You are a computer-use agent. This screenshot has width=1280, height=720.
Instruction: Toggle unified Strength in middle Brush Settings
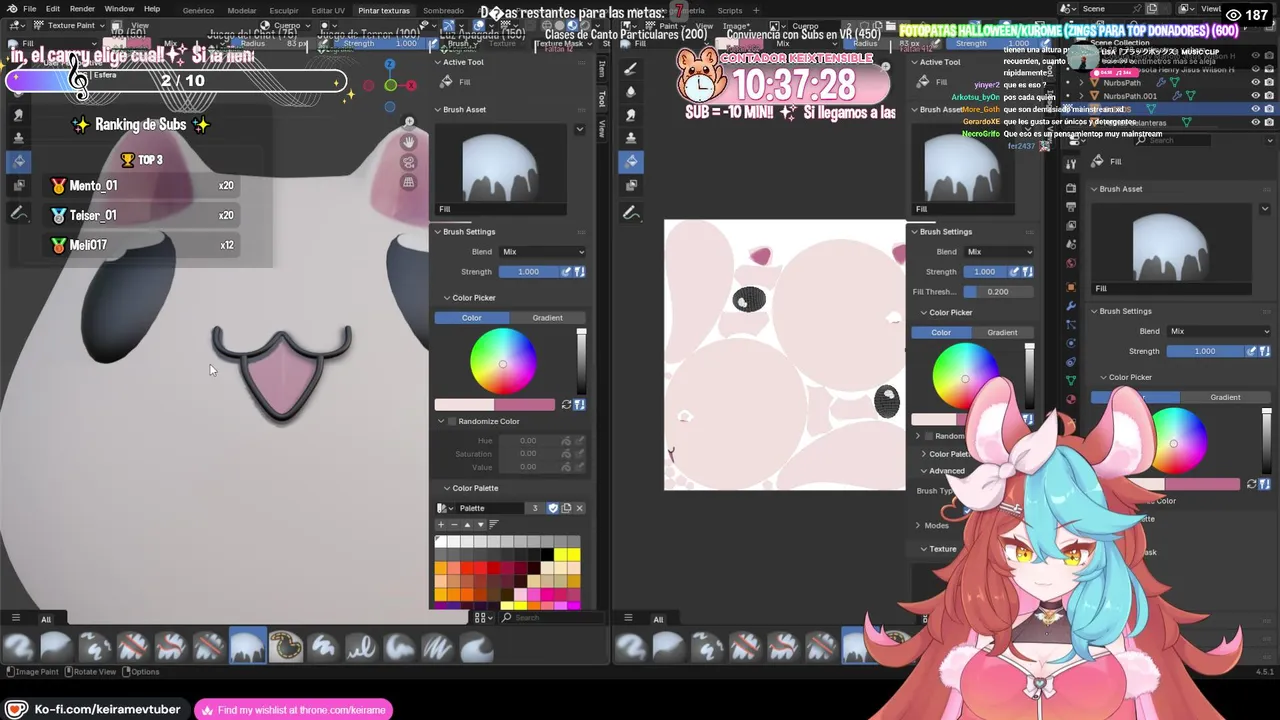pos(1027,272)
